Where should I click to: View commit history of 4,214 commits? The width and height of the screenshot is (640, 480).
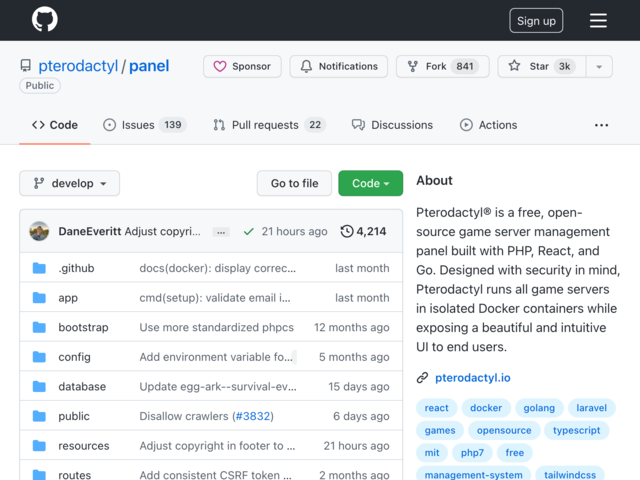tap(363, 231)
